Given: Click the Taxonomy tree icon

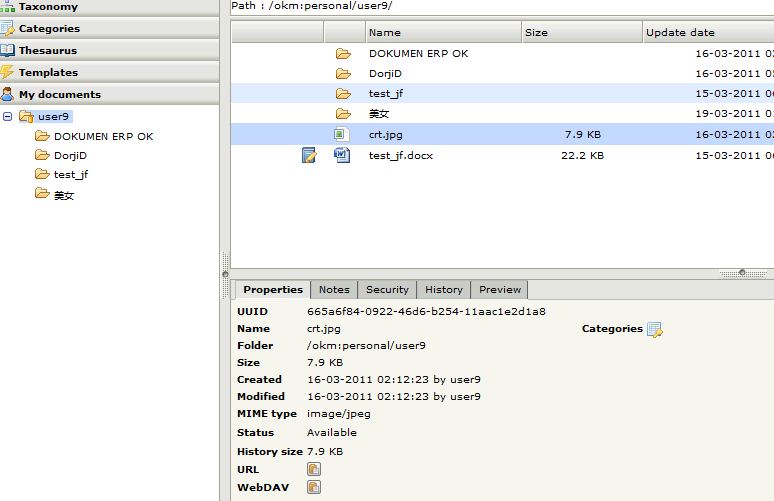Looking at the screenshot, I should [x=7, y=6].
